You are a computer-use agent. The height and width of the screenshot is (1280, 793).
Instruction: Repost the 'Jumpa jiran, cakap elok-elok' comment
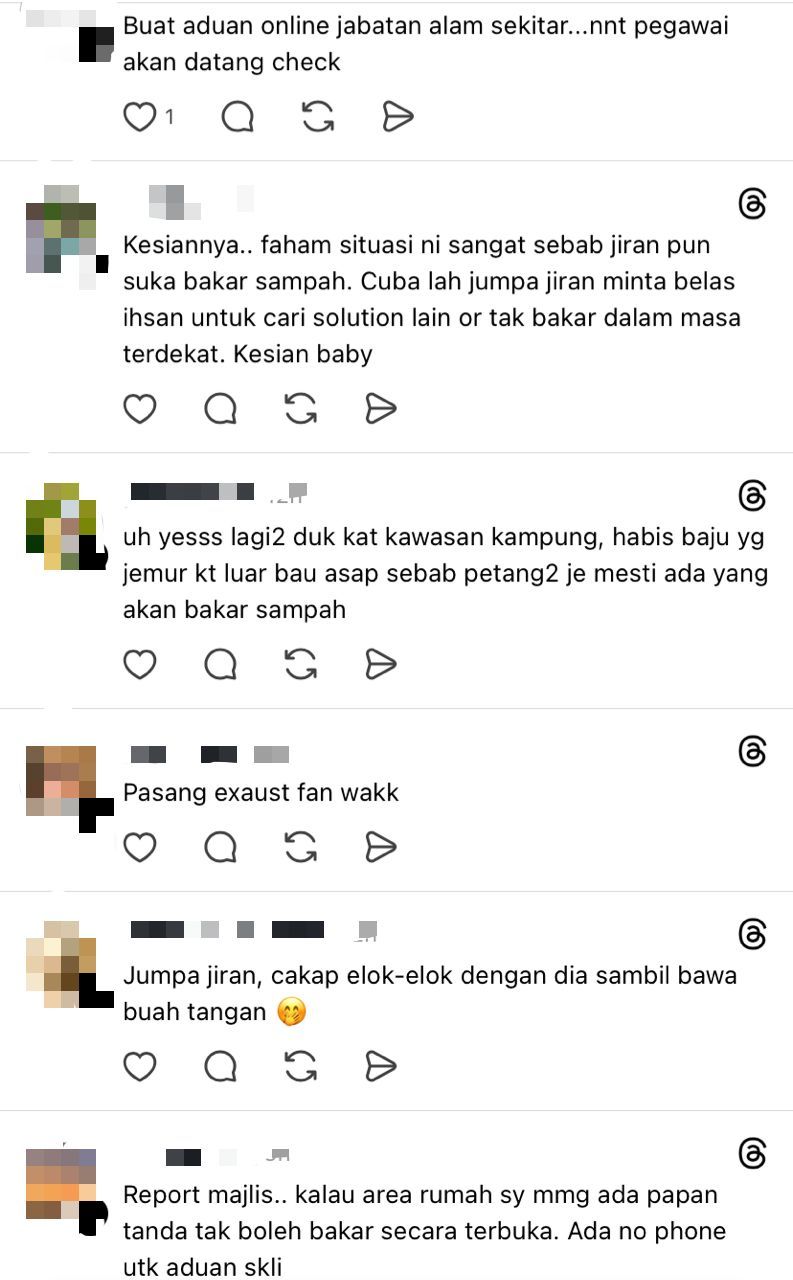point(300,1066)
